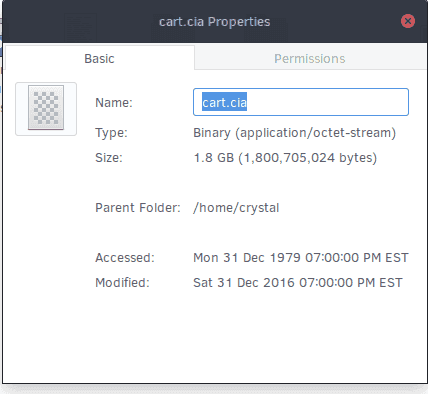Click the Size: label
The height and width of the screenshot is (394, 428).
click(x=109, y=158)
